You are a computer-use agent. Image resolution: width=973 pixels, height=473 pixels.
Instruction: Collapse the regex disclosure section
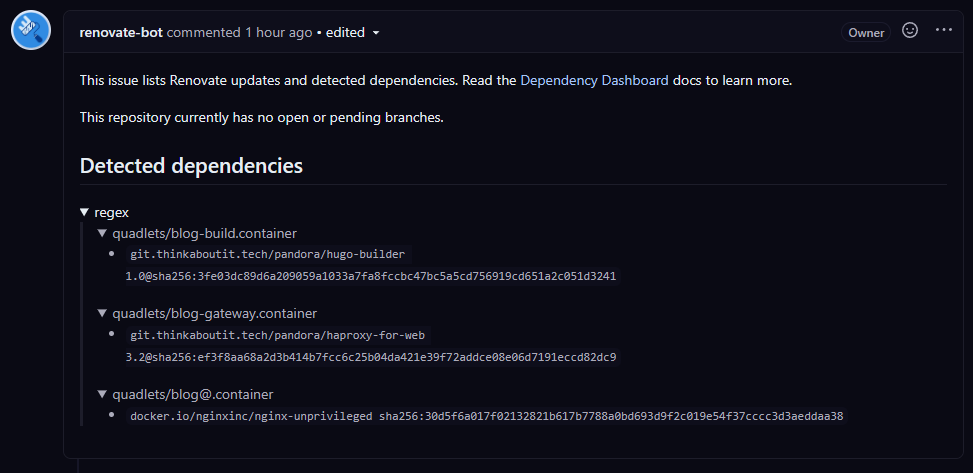(x=104, y=212)
